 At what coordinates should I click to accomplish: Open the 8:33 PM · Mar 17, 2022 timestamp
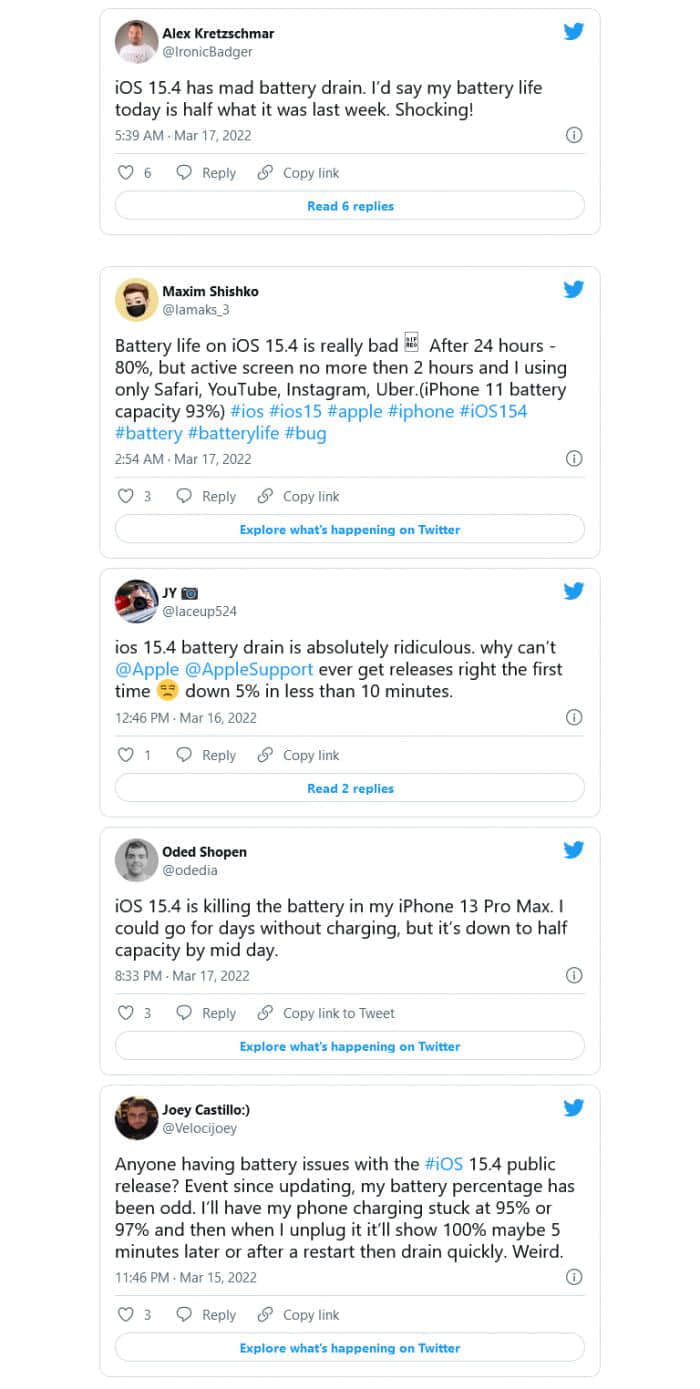coord(182,976)
